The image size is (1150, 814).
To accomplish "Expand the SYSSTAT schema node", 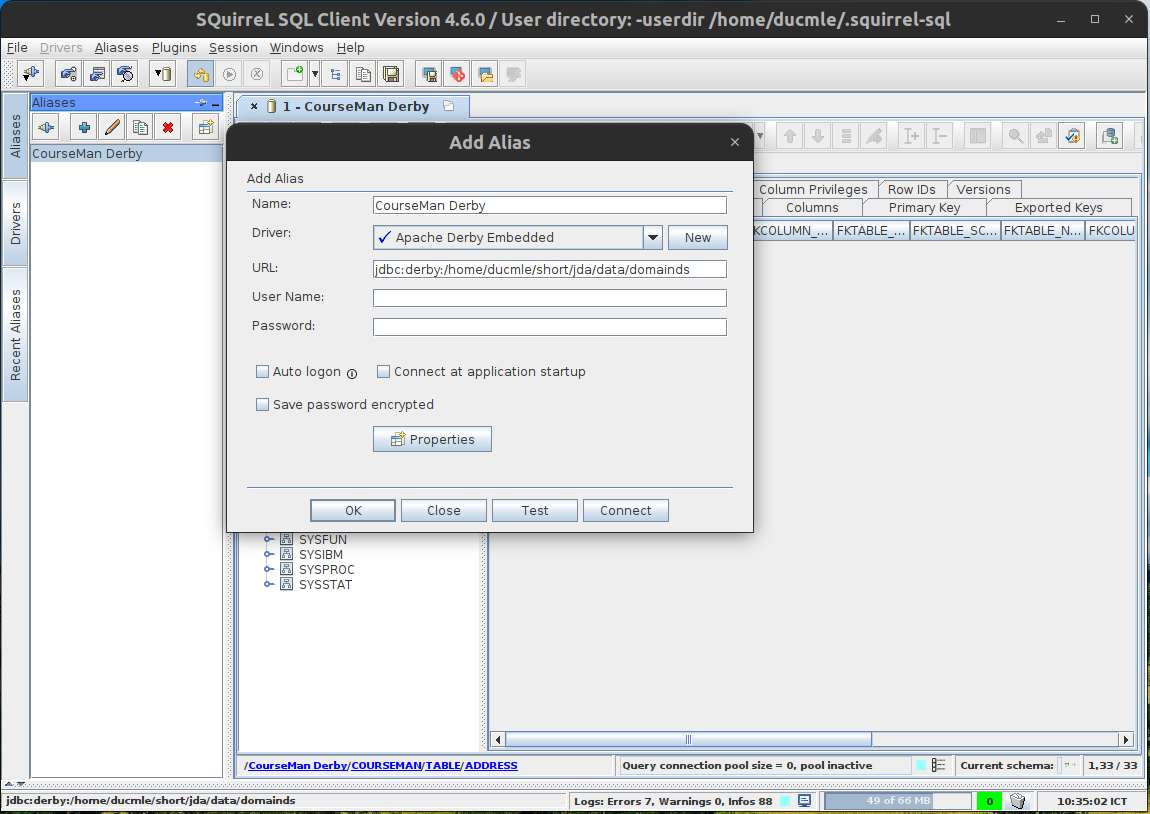I will [x=269, y=584].
